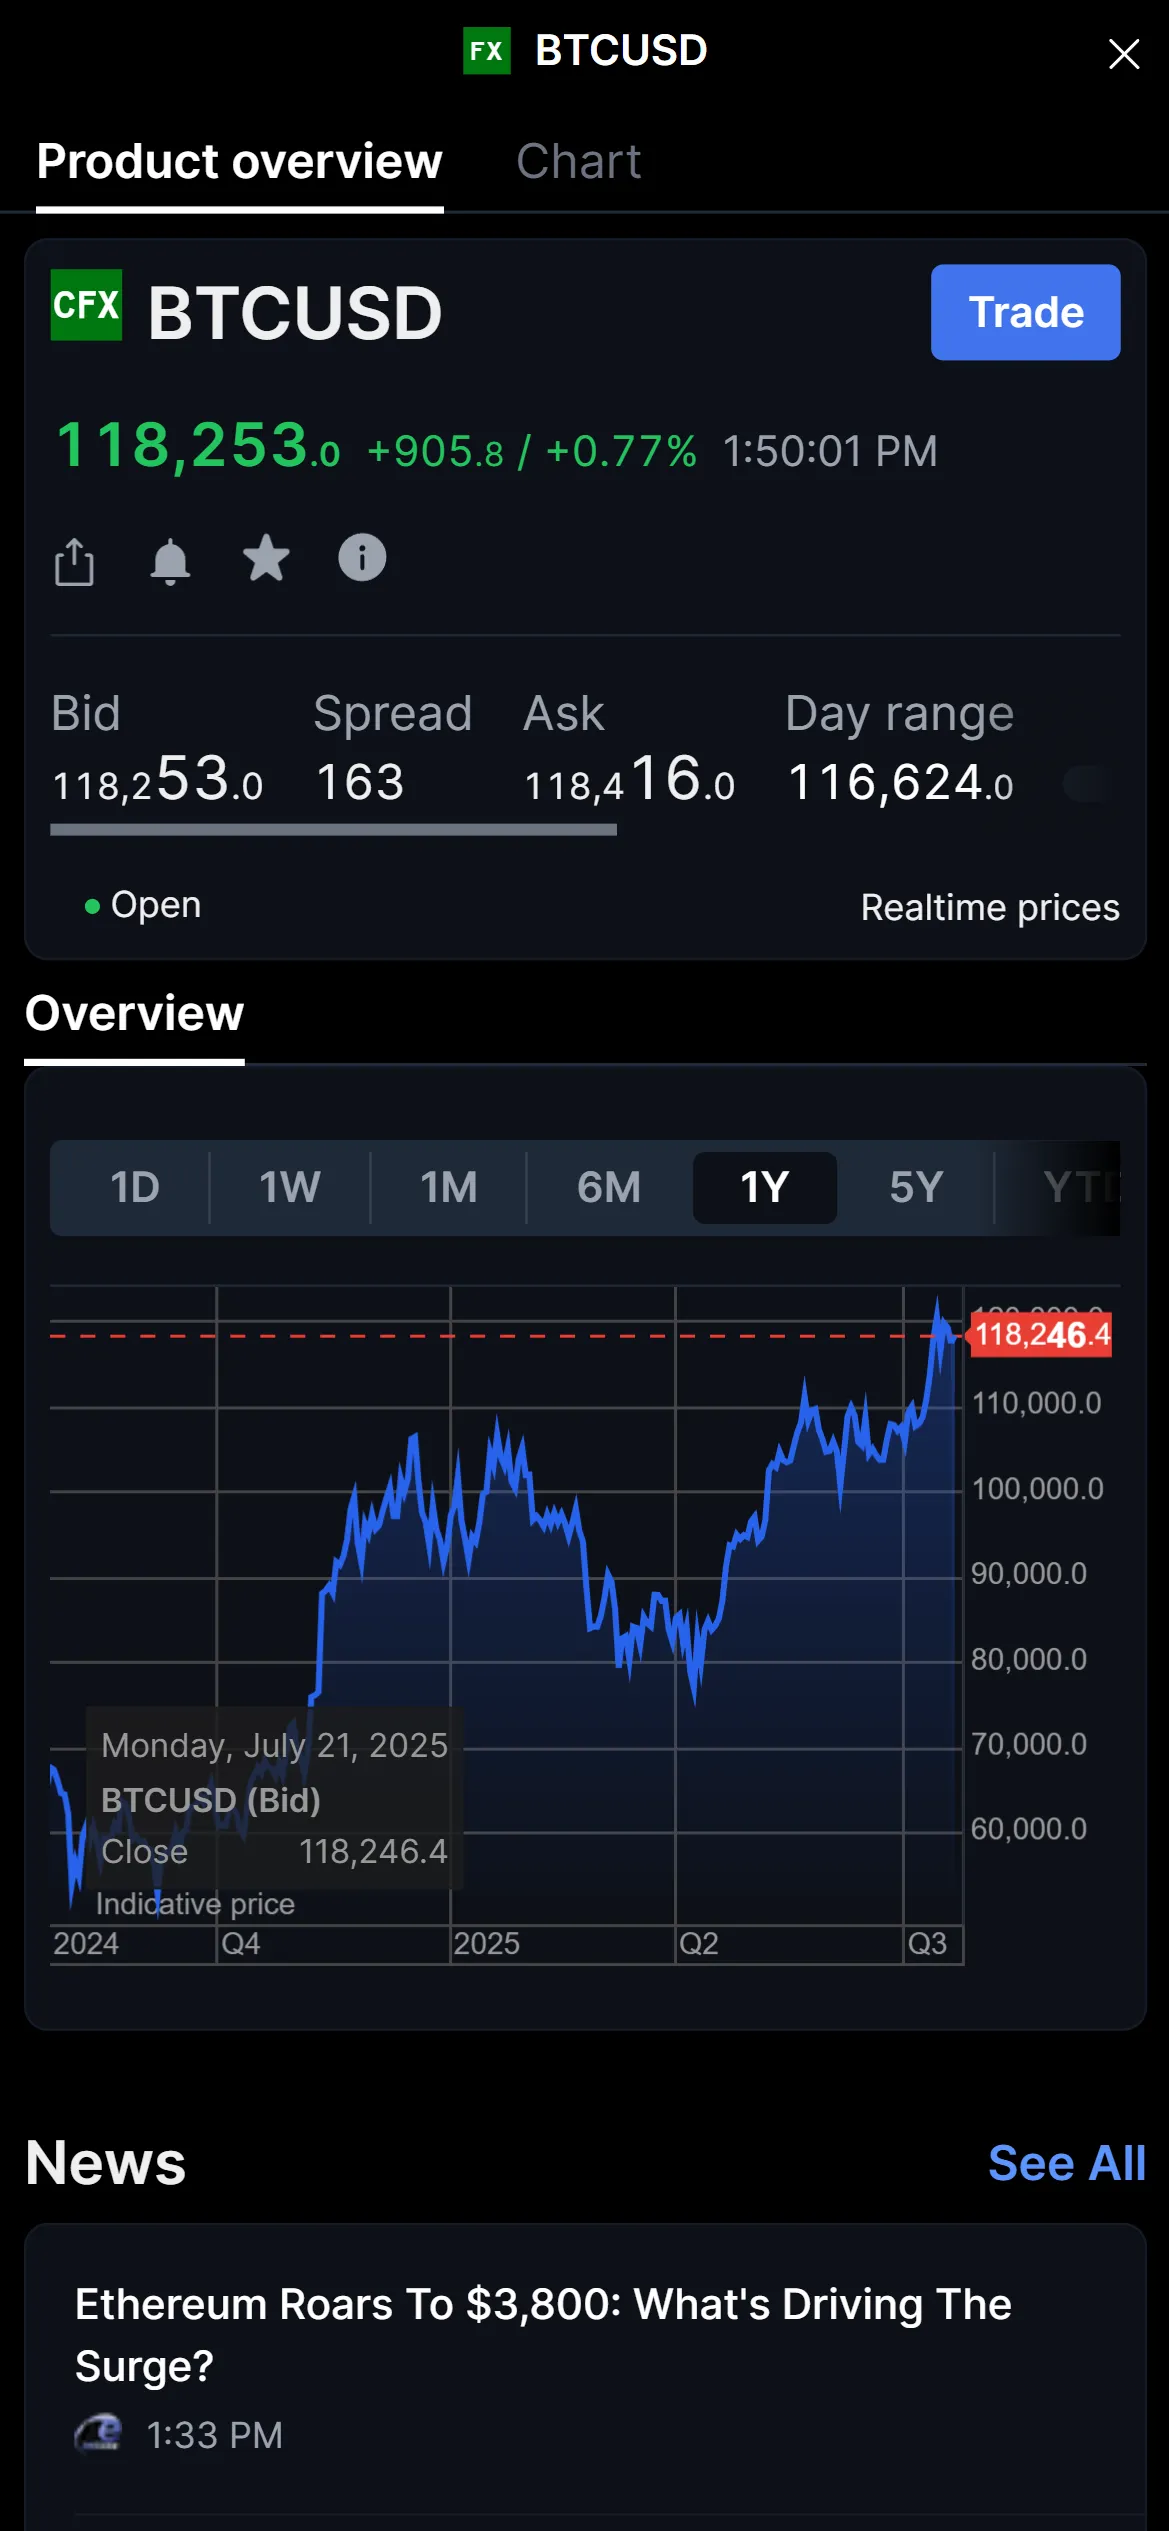The width and height of the screenshot is (1169, 2531).
Task: Click the Bid price 118,253.0
Action: (x=158, y=780)
